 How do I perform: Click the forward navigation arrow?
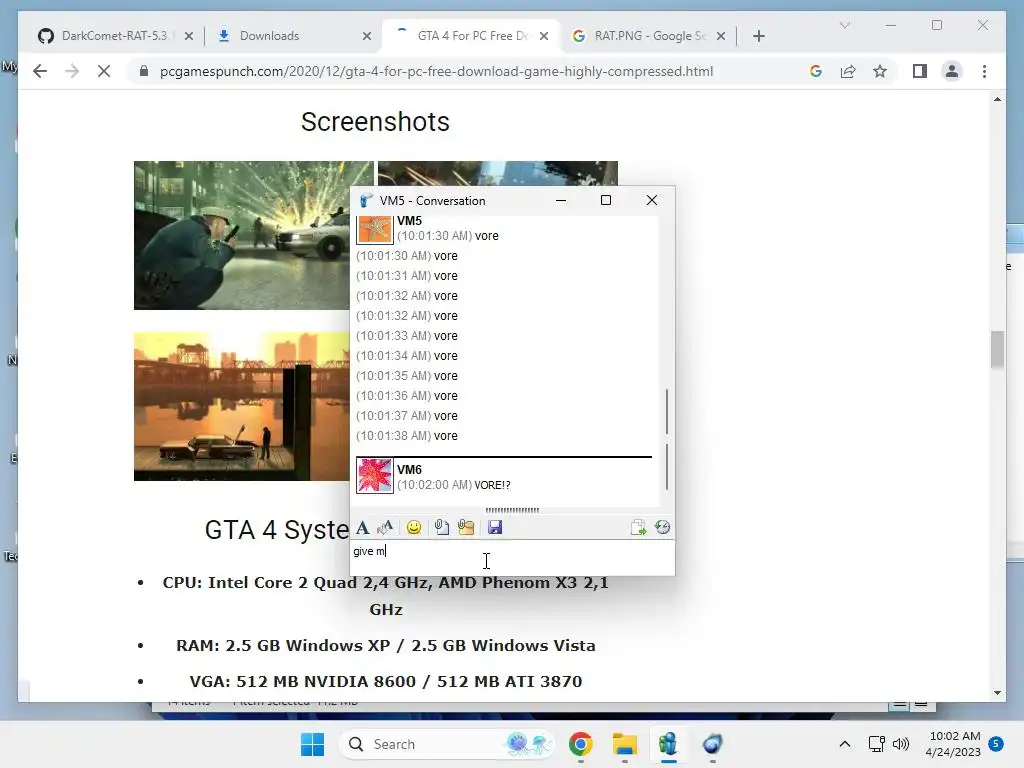pos(72,71)
